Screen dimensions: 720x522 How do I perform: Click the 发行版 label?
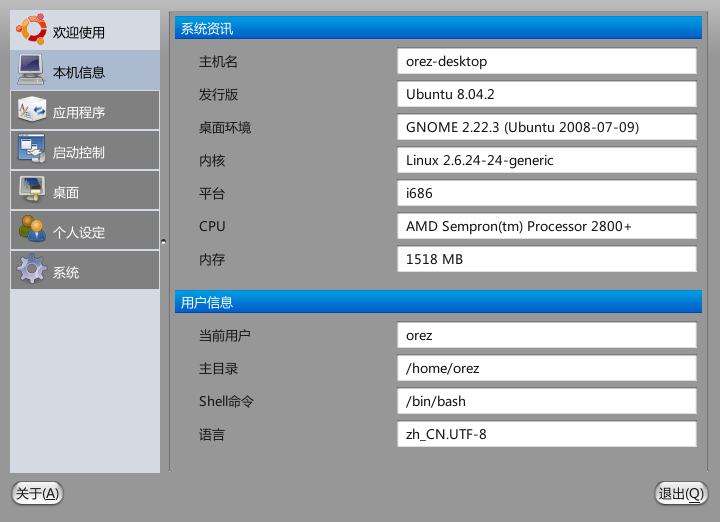[x=218, y=95]
